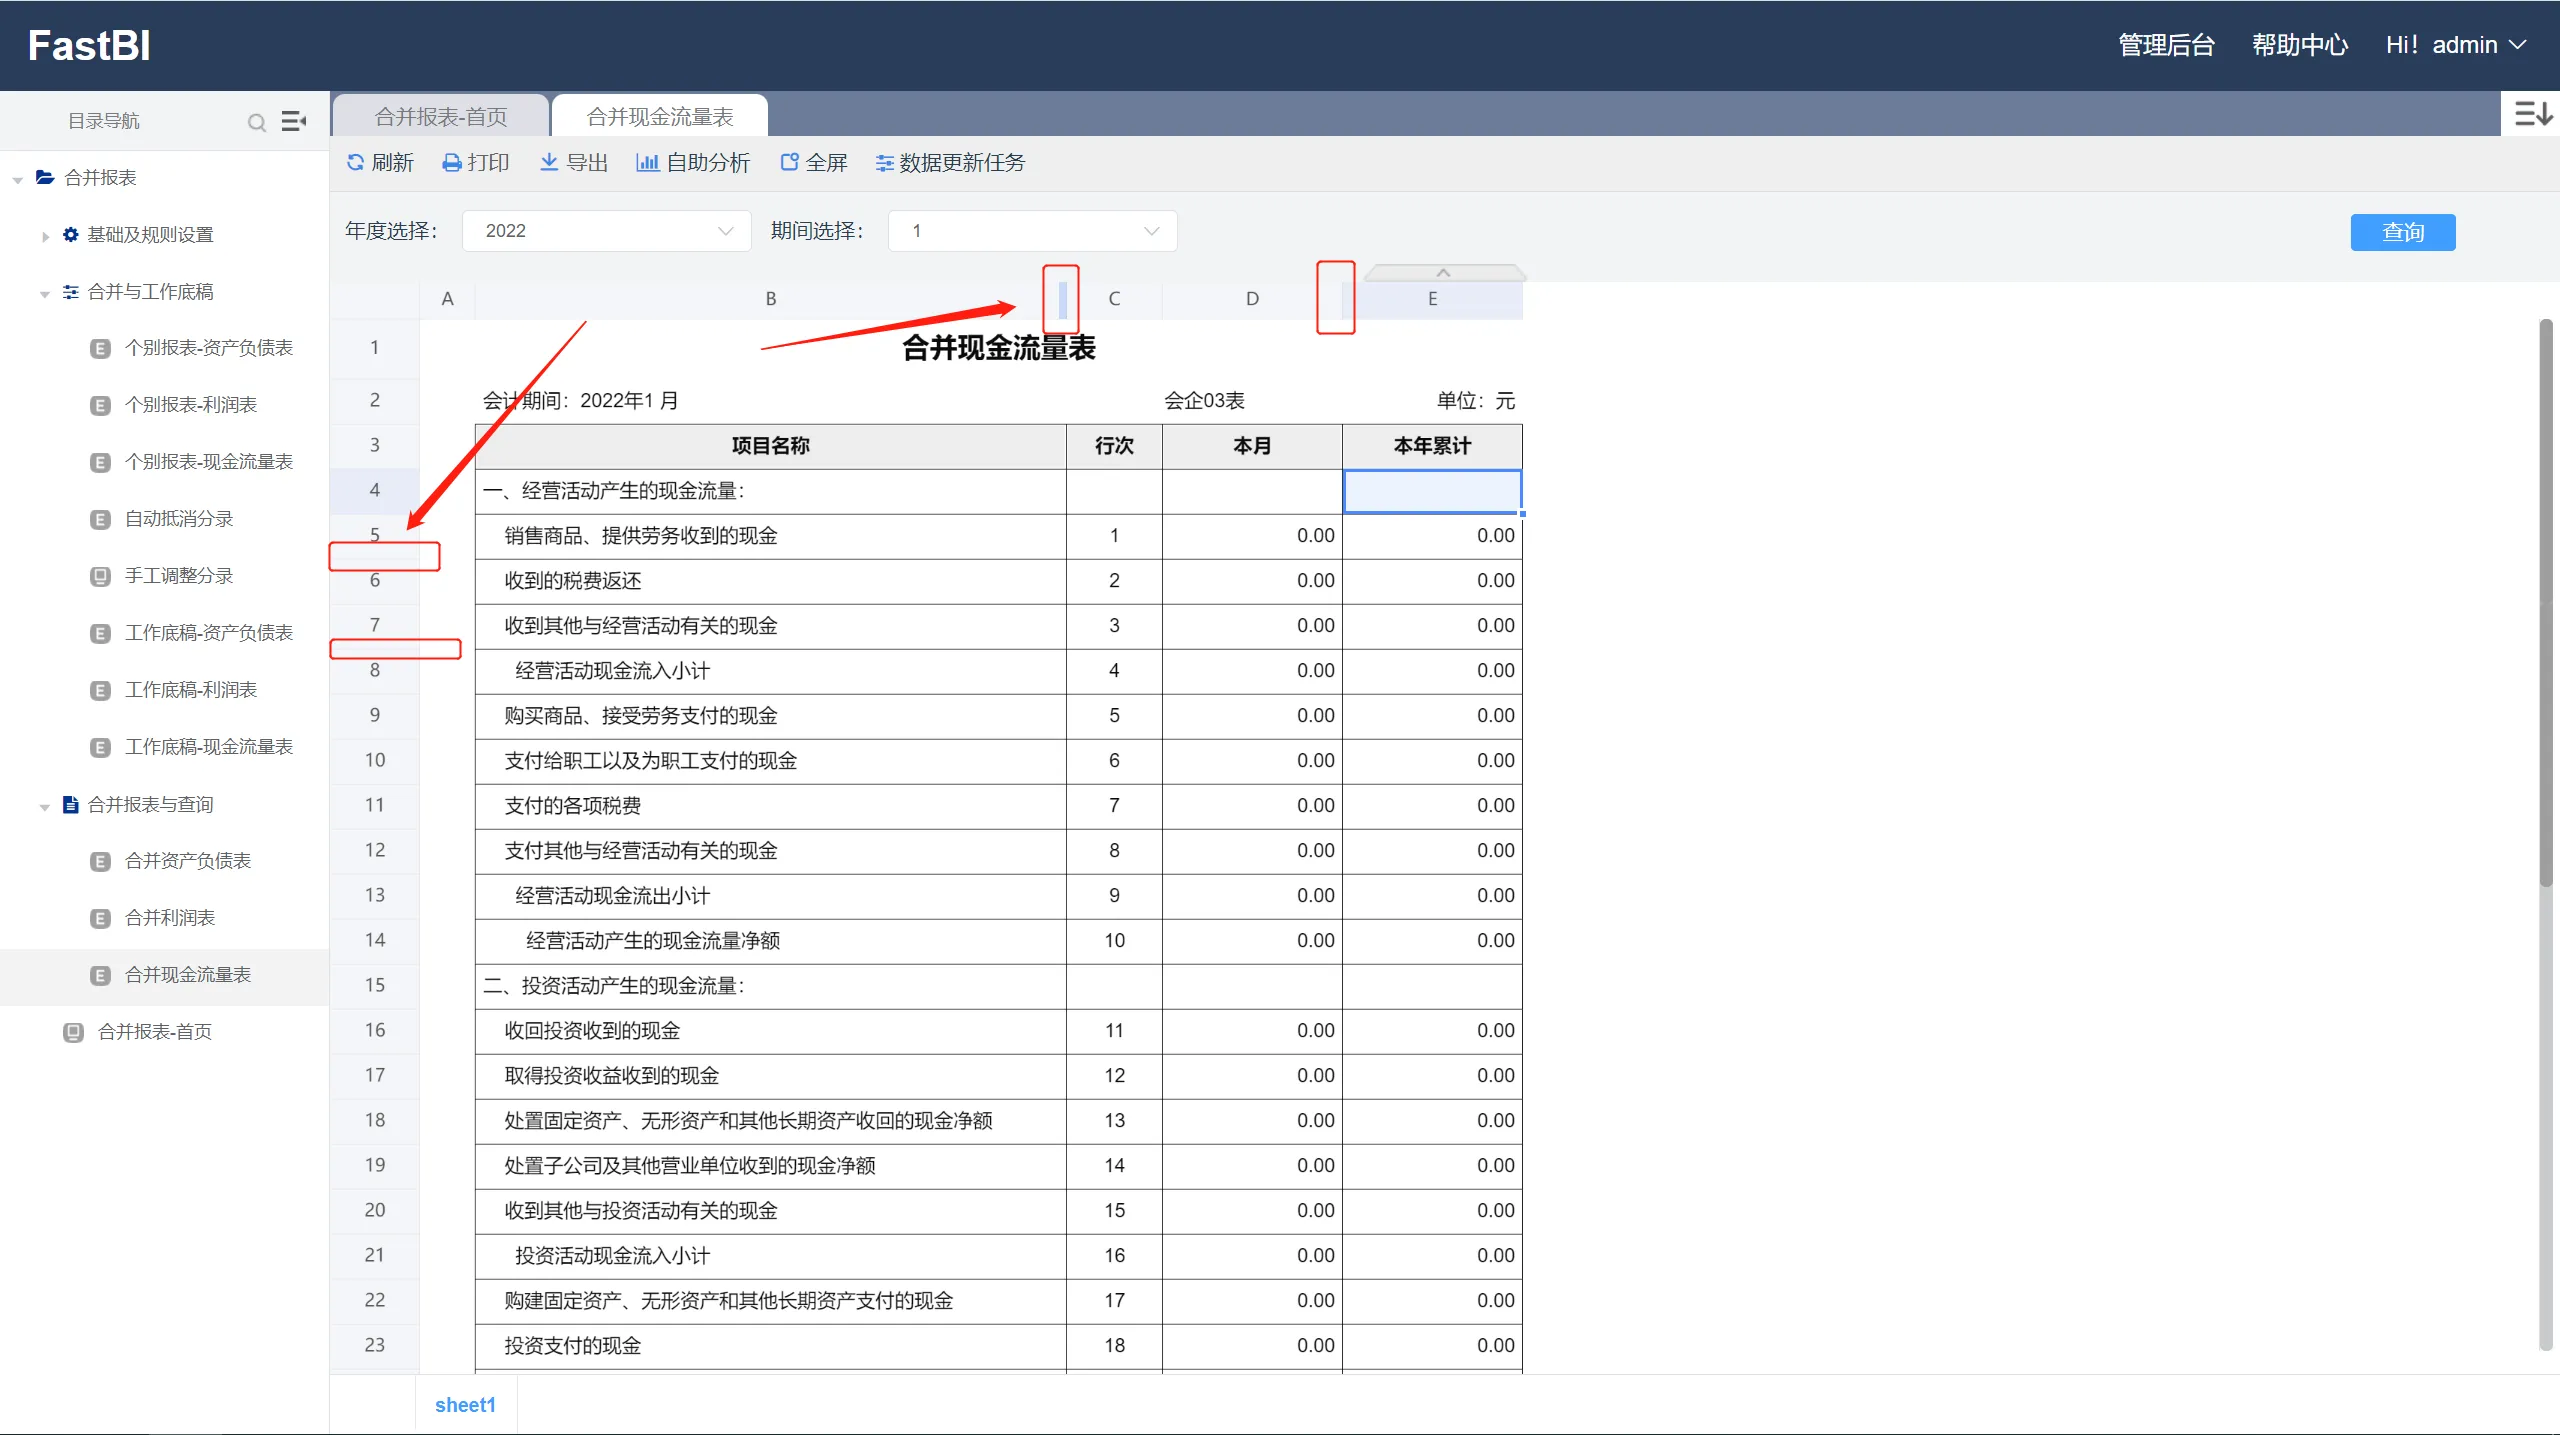Select row header 10
Image resolution: width=2560 pixels, height=1435 pixels.
click(375, 760)
